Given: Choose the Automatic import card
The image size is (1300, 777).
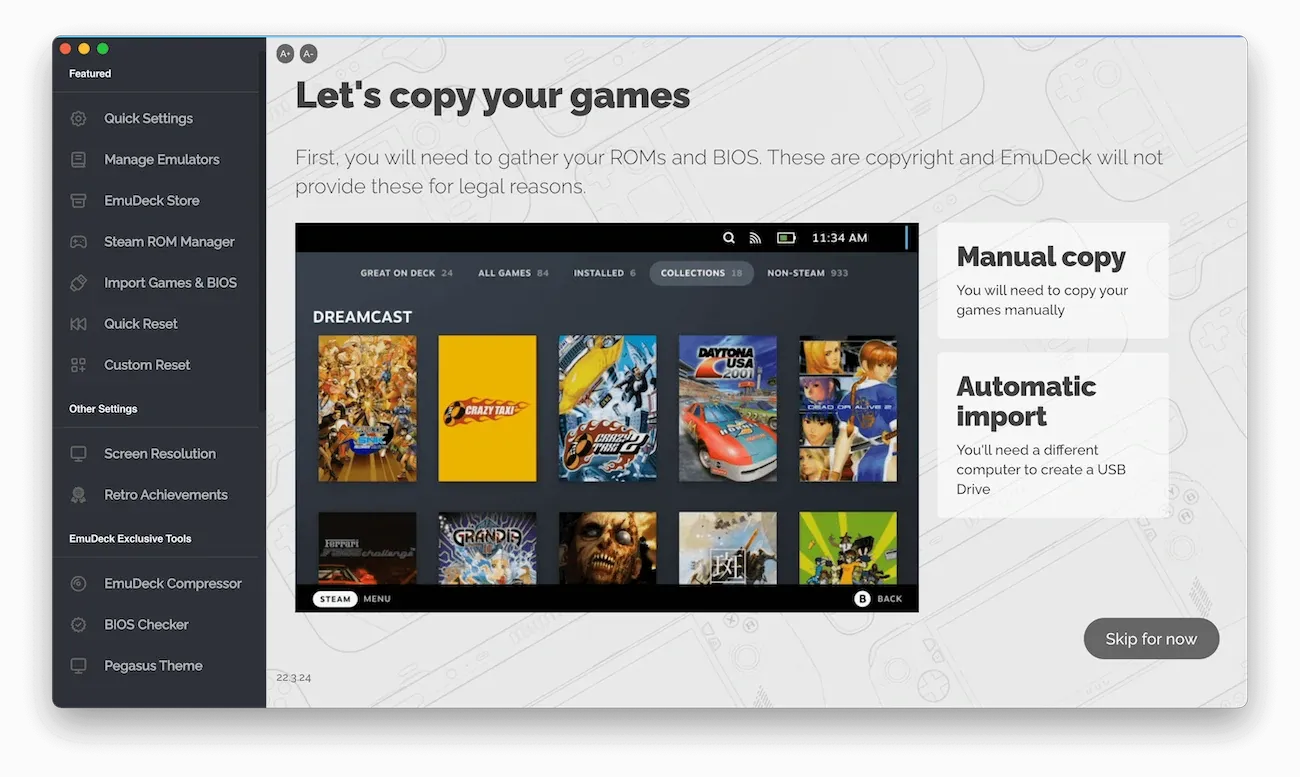Looking at the screenshot, I should 1053,435.
